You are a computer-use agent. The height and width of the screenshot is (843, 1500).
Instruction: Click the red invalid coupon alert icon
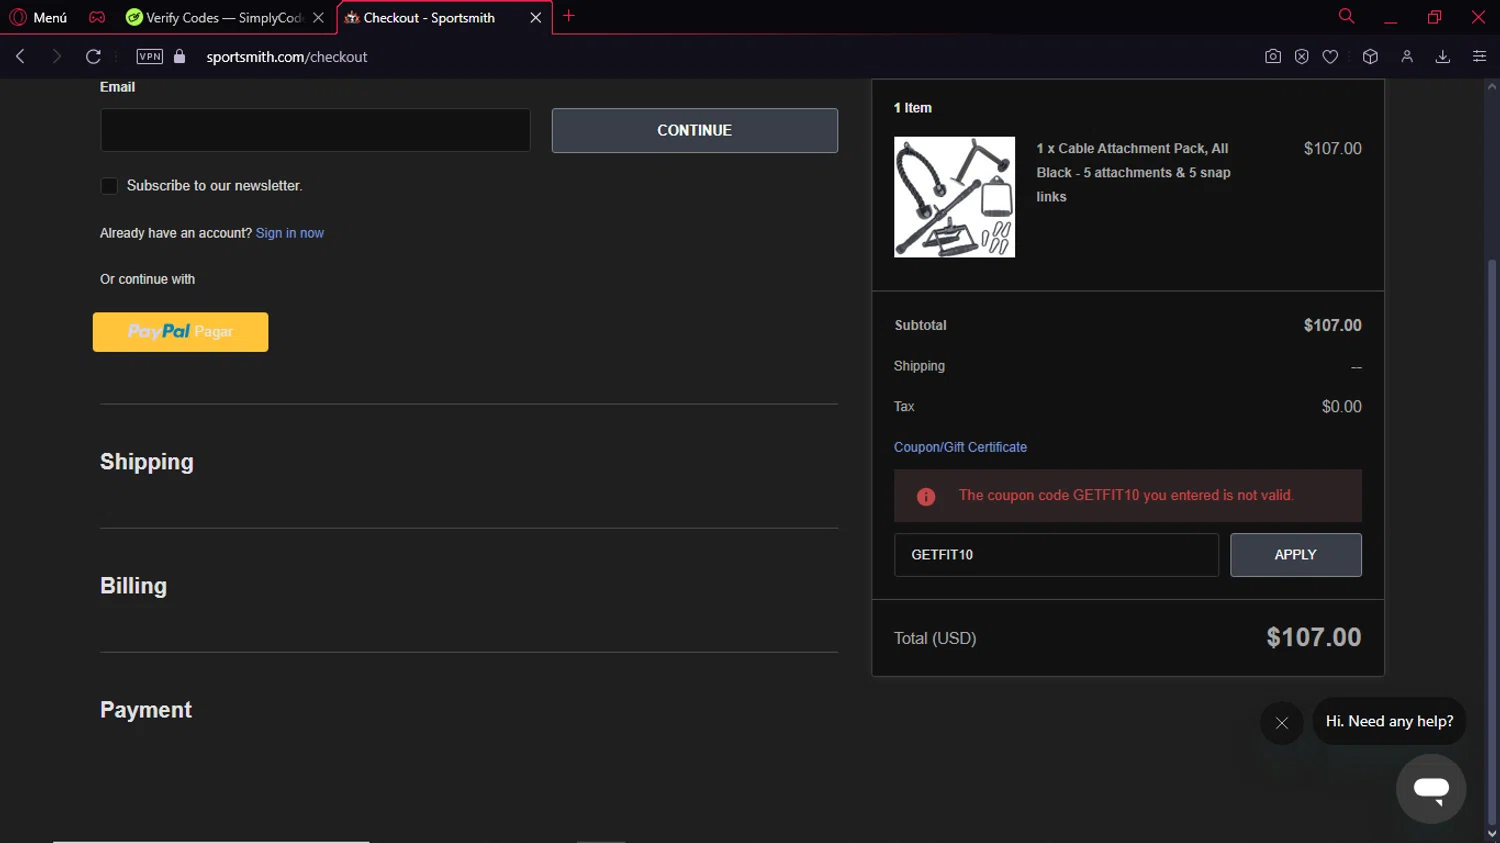point(926,496)
